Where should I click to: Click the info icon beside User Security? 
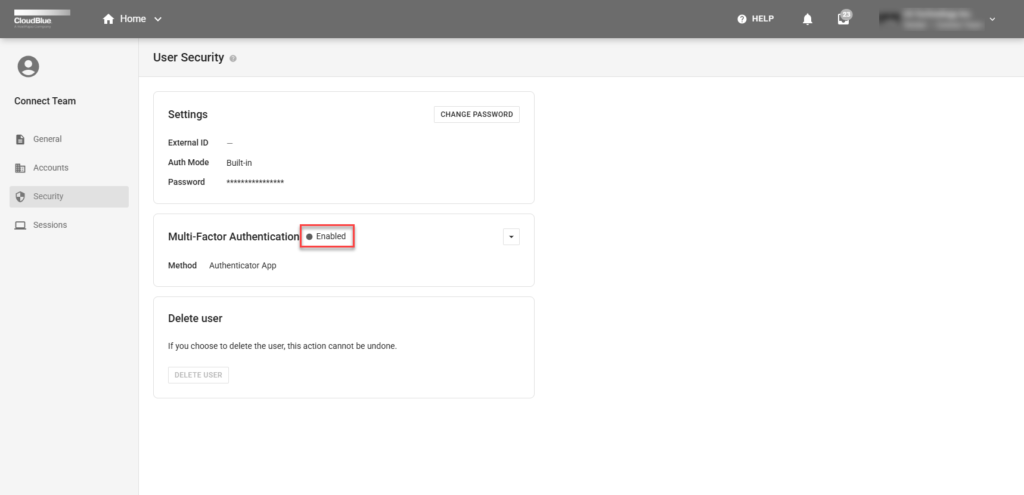click(233, 59)
